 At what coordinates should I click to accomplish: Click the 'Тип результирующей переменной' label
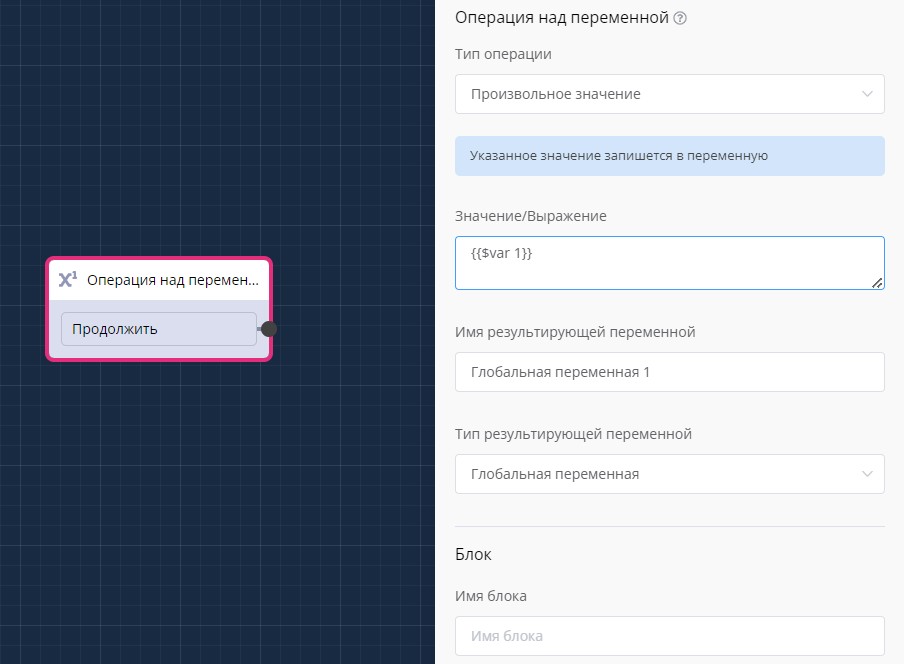pyautogui.click(x=573, y=434)
